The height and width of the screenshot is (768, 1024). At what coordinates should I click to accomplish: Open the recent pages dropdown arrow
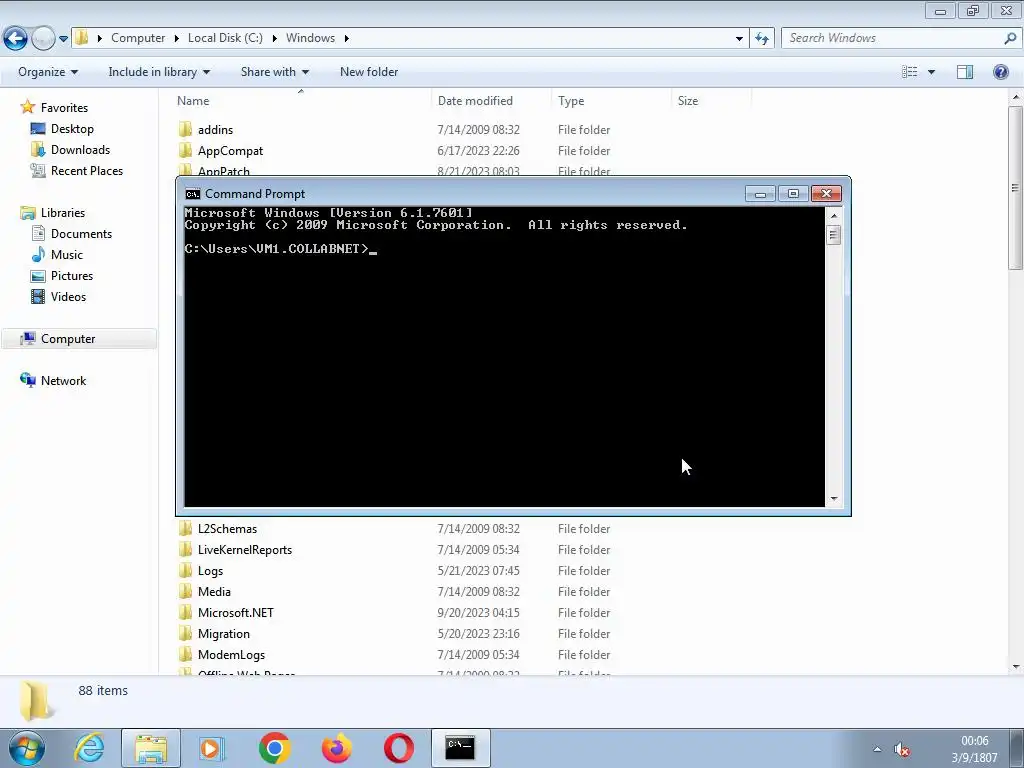coord(63,39)
